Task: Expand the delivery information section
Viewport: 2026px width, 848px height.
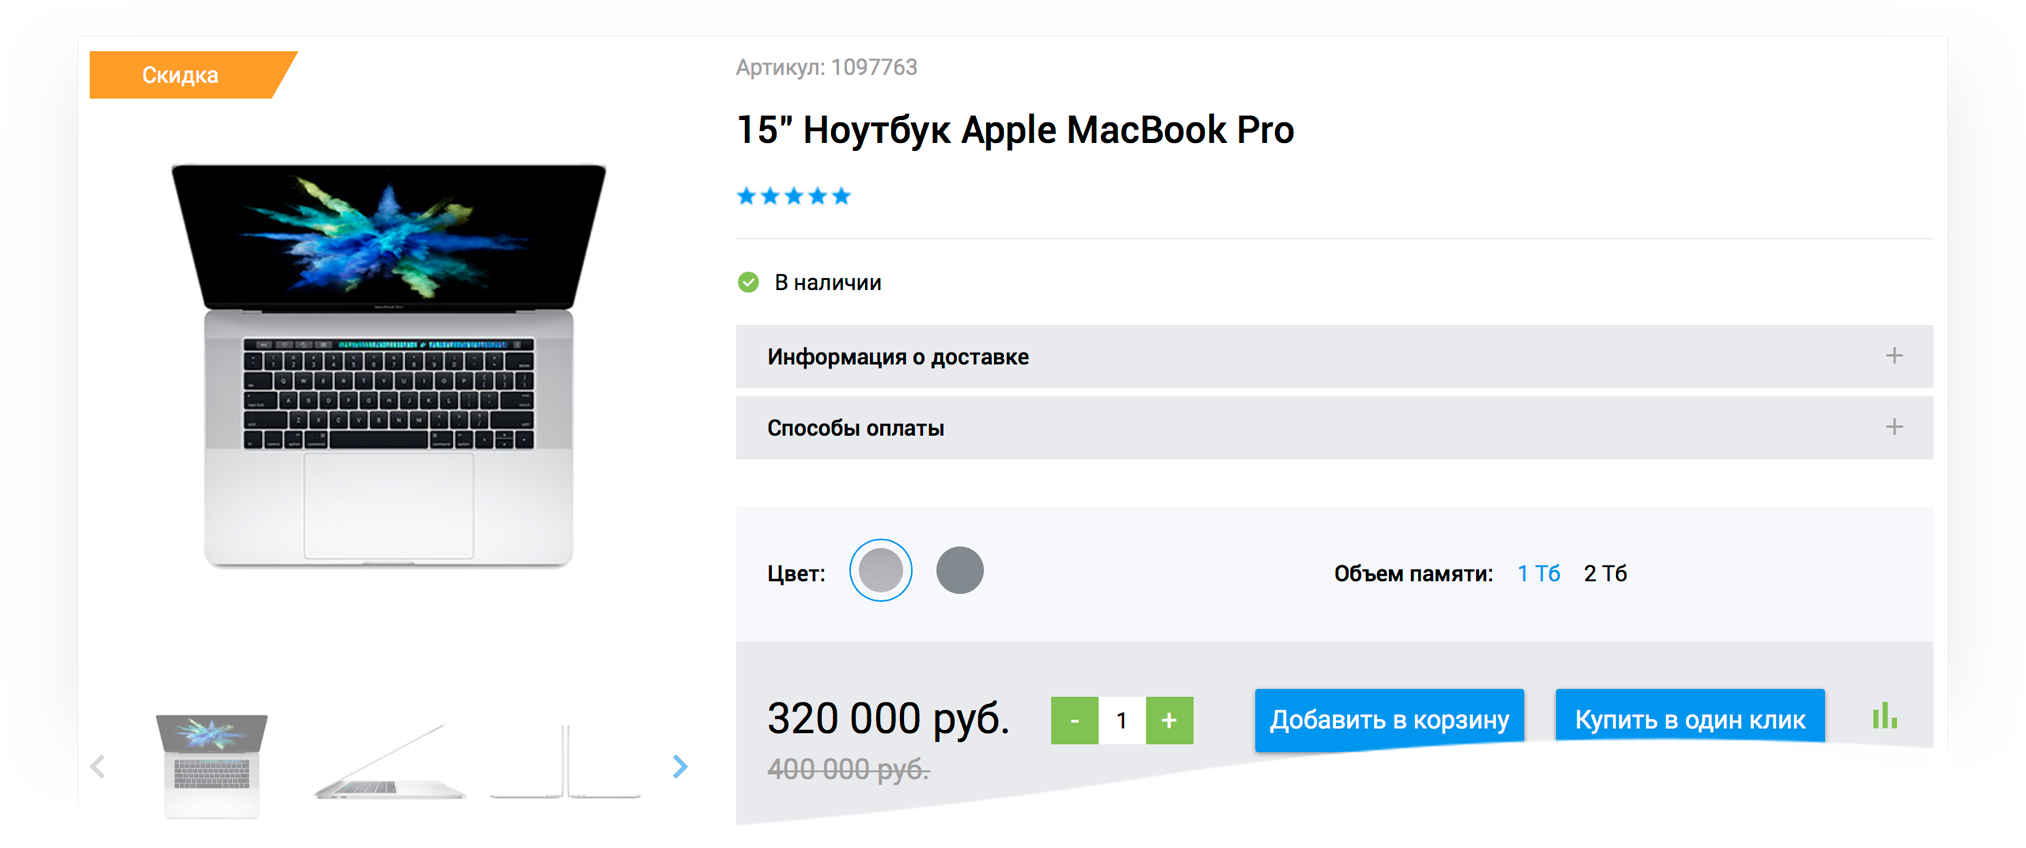Action: tap(1334, 356)
